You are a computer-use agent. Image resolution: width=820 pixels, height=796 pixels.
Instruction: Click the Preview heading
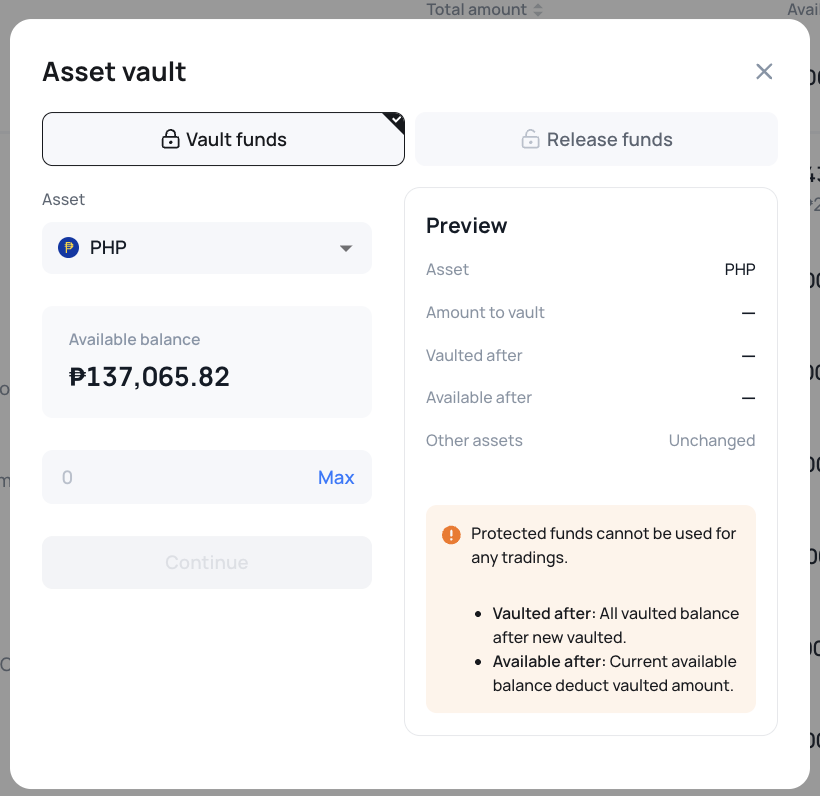[x=466, y=225]
